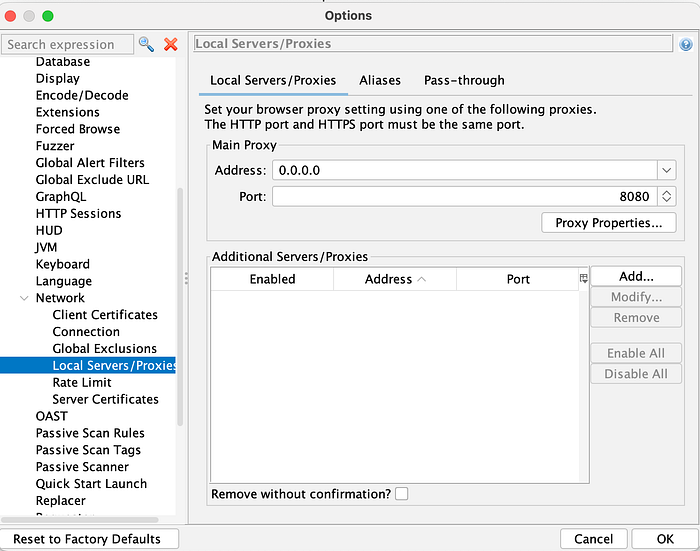Click the options tree vertical scrollbar
Viewport: 700px width, 551px height.
pos(180,307)
